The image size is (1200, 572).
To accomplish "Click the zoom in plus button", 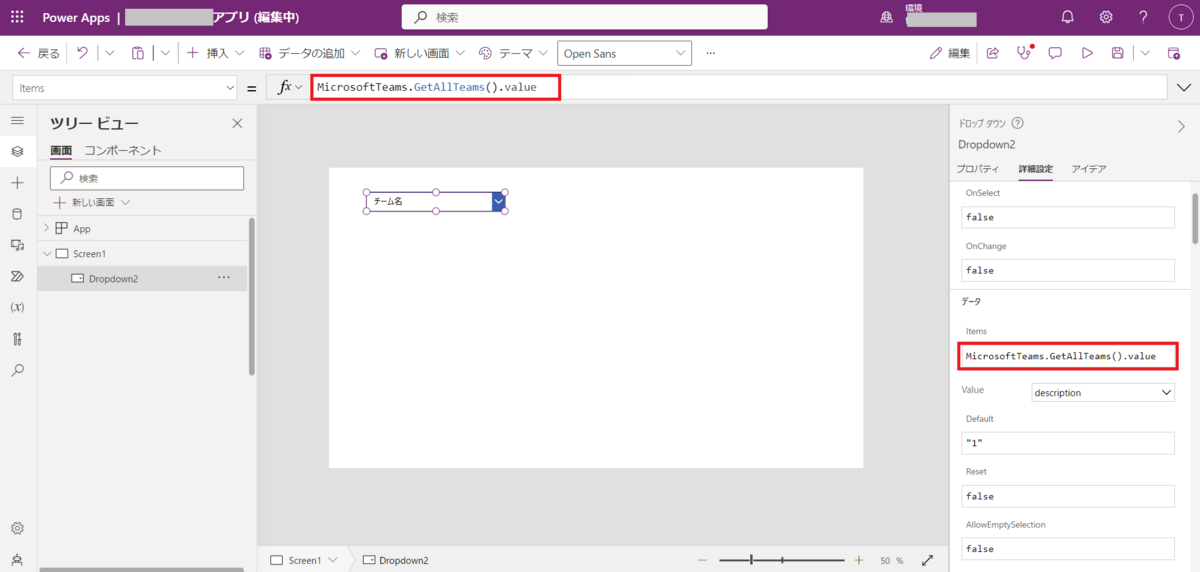I will (x=858, y=560).
